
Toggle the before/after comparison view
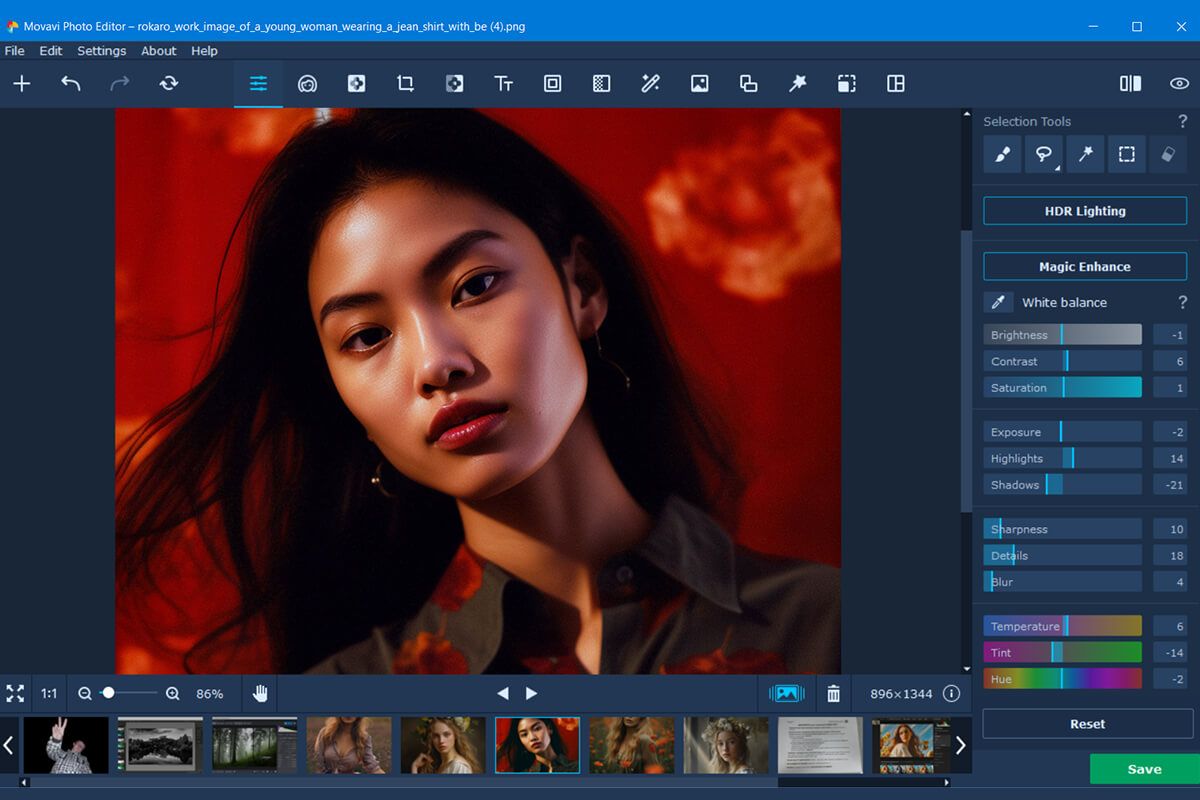coord(1131,84)
